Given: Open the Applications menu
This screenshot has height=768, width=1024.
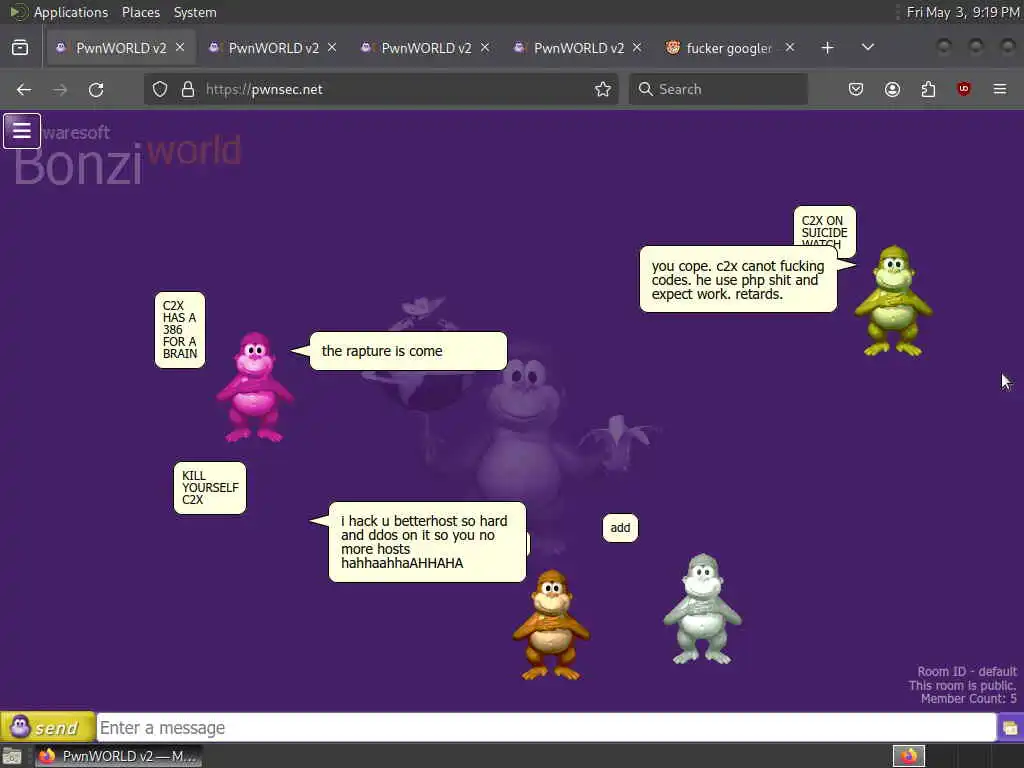Looking at the screenshot, I should click(x=71, y=12).
